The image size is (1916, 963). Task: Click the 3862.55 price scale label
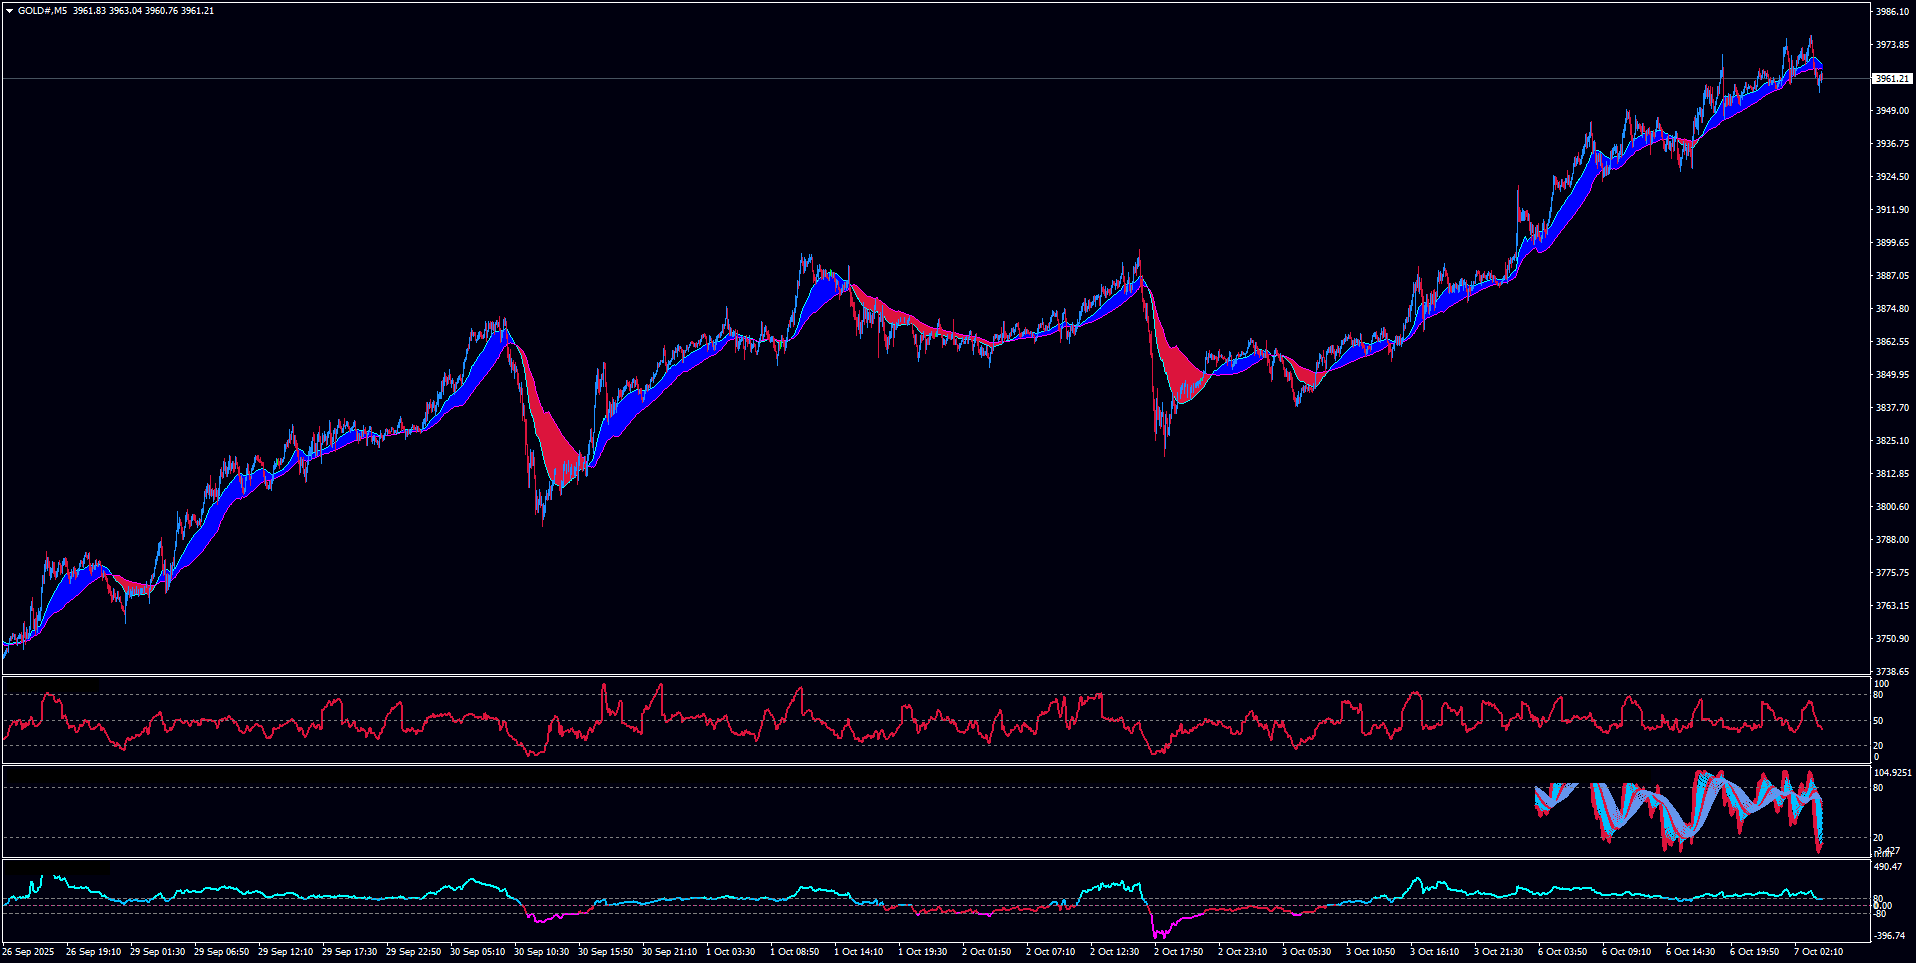pos(1892,342)
